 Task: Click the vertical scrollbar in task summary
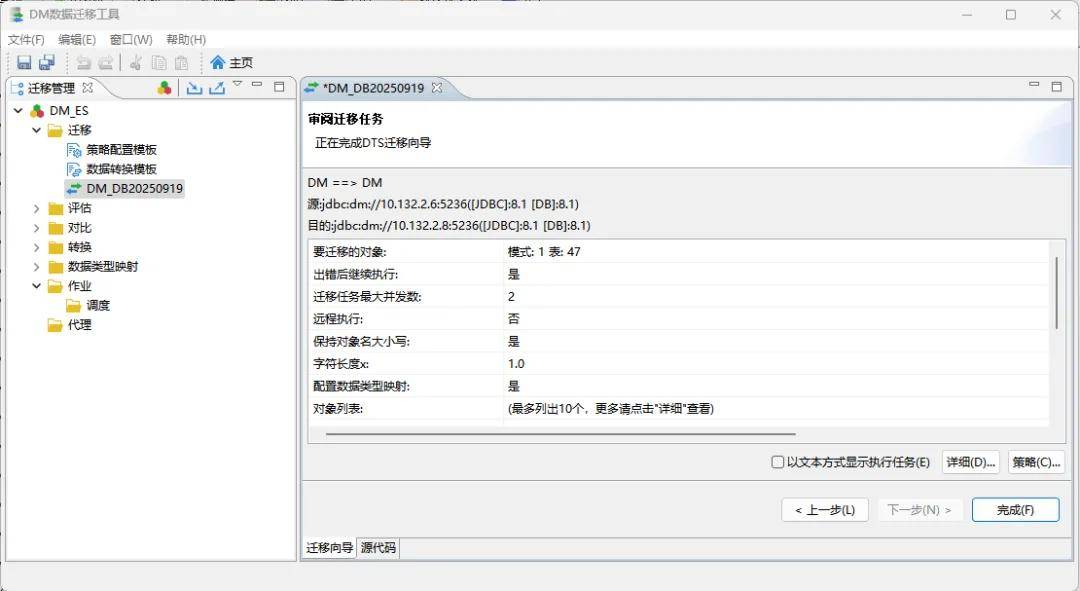click(1057, 293)
